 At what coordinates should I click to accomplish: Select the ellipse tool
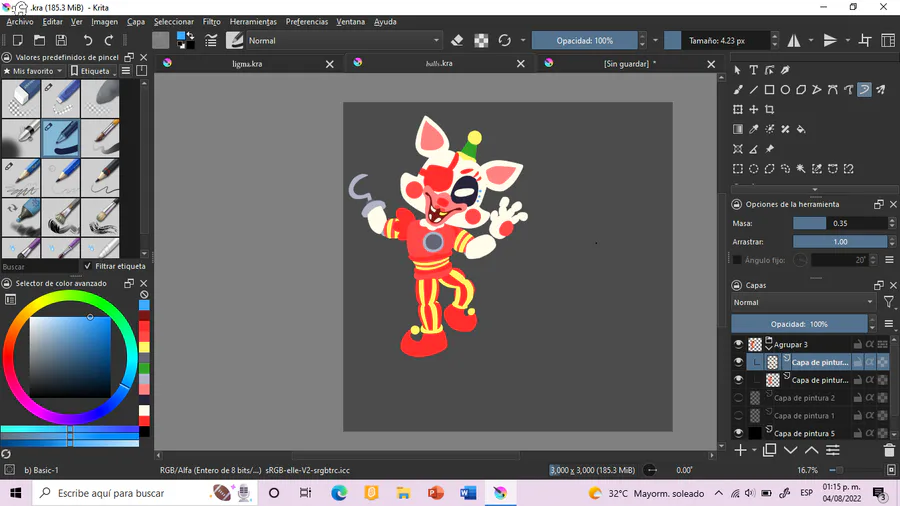point(785,89)
